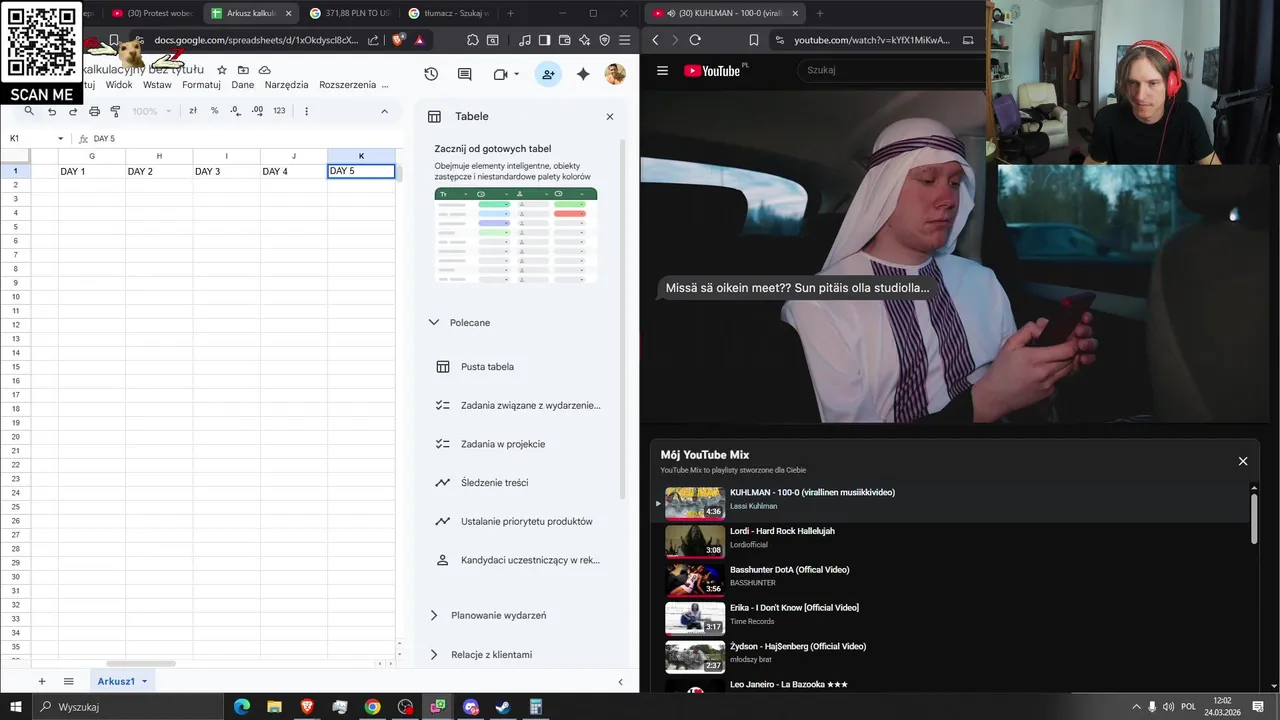The width and height of the screenshot is (1280, 720).
Task: Reload the YouTube browser page
Action: 695,40
